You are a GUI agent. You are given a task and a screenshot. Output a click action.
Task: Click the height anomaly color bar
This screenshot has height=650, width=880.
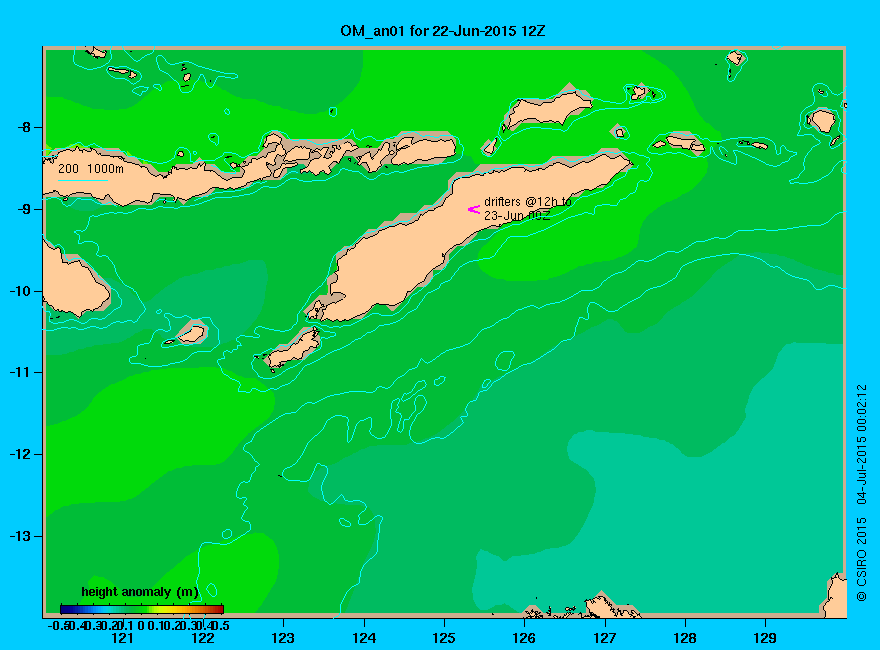pyautogui.click(x=142, y=609)
